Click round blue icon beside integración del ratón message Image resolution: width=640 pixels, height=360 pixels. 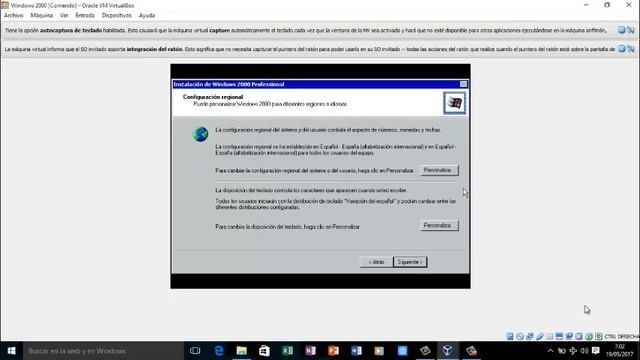pyautogui.click(x=622, y=49)
